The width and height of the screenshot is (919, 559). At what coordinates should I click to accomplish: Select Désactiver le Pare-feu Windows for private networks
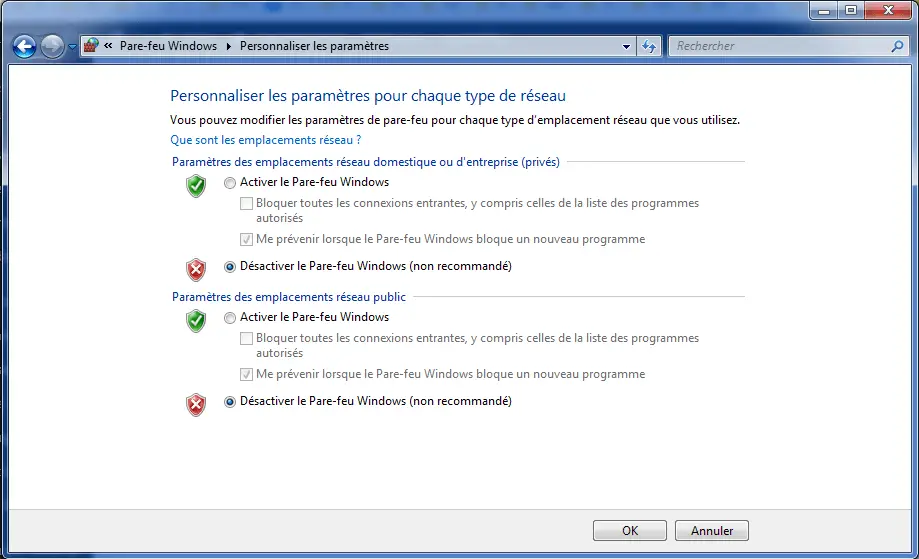click(x=230, y=267)
